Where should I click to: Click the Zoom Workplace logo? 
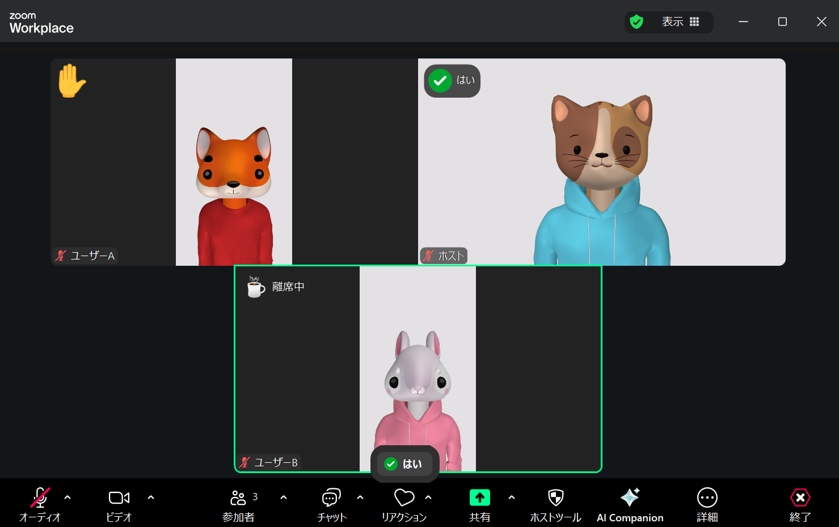click(41, 23)
